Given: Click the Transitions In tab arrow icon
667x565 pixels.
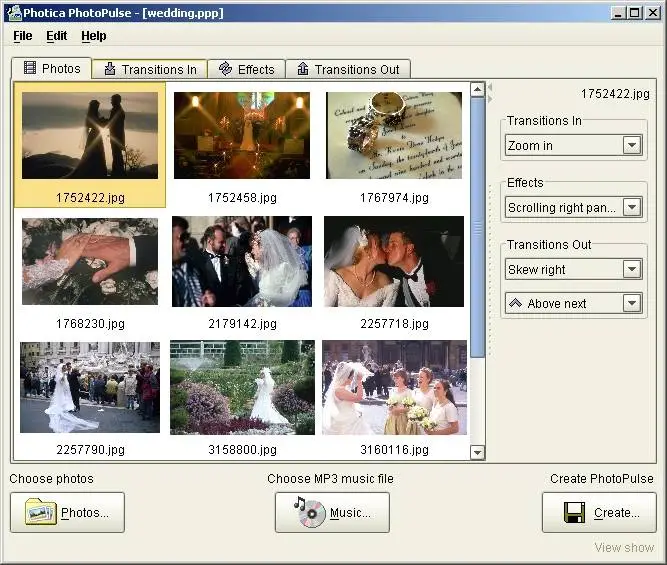Looking at the screenshot, I should coord(110,68).
